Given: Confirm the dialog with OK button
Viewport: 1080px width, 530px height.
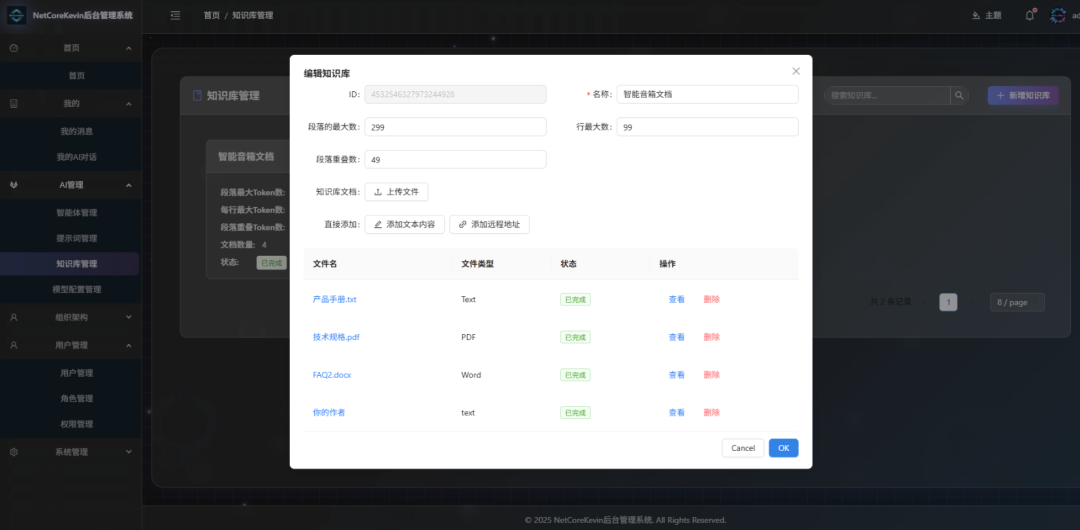Looking at the screenshot, I should pyautogui.click(x=784, y=448).
